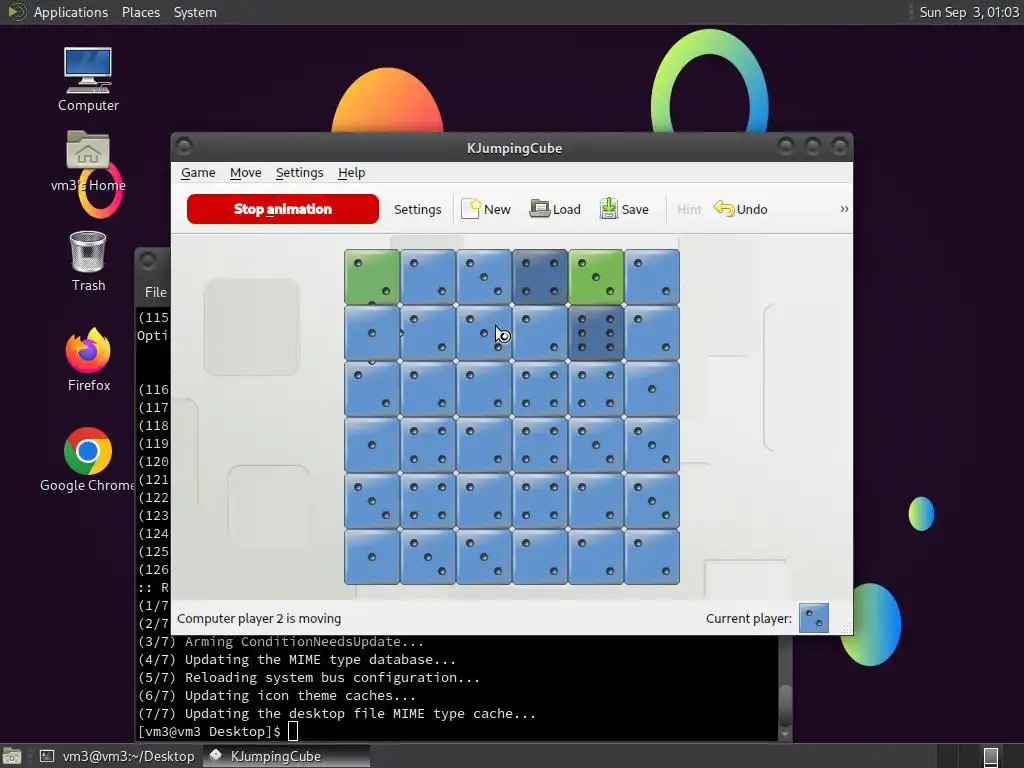
Task: Click the 'Reloading system bus configuration' line
Action: [309, 677]
